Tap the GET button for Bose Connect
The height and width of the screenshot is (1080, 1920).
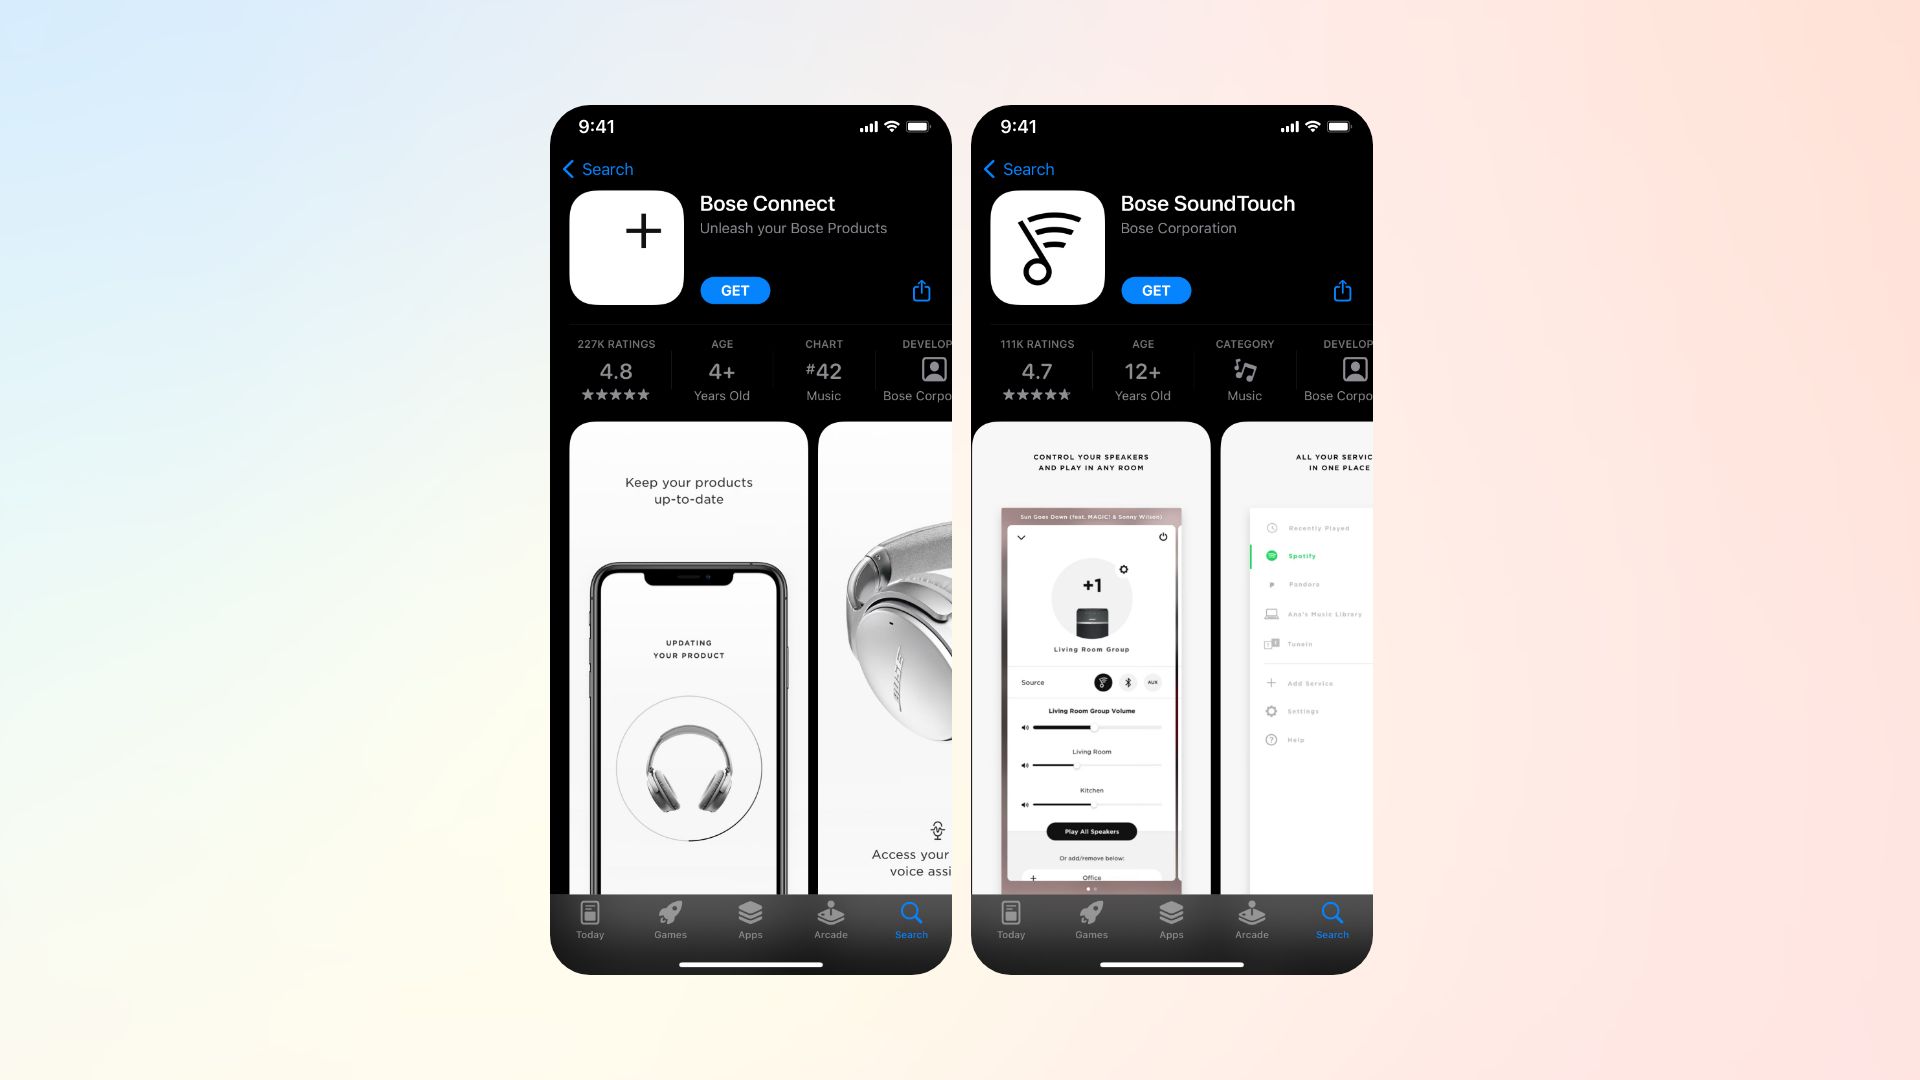pyautogui.click(x=733, y=290)
